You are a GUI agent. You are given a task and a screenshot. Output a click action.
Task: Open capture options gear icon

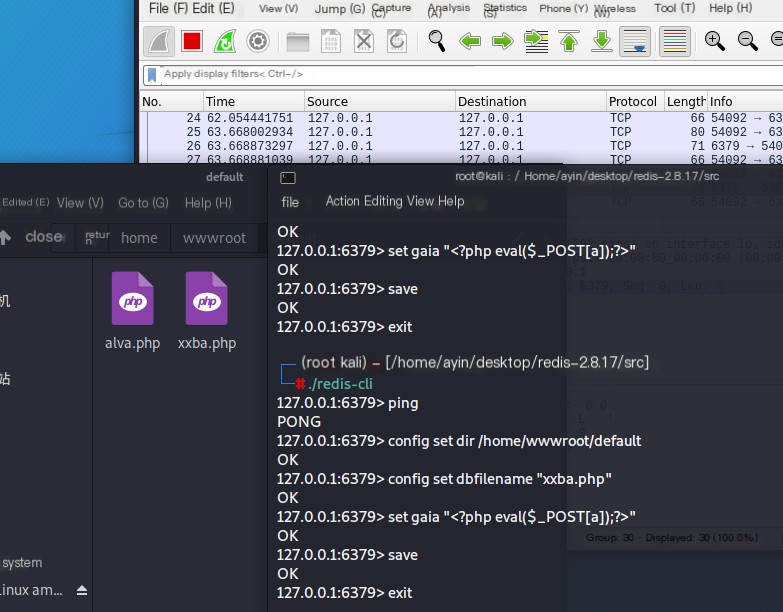point(258,41)
